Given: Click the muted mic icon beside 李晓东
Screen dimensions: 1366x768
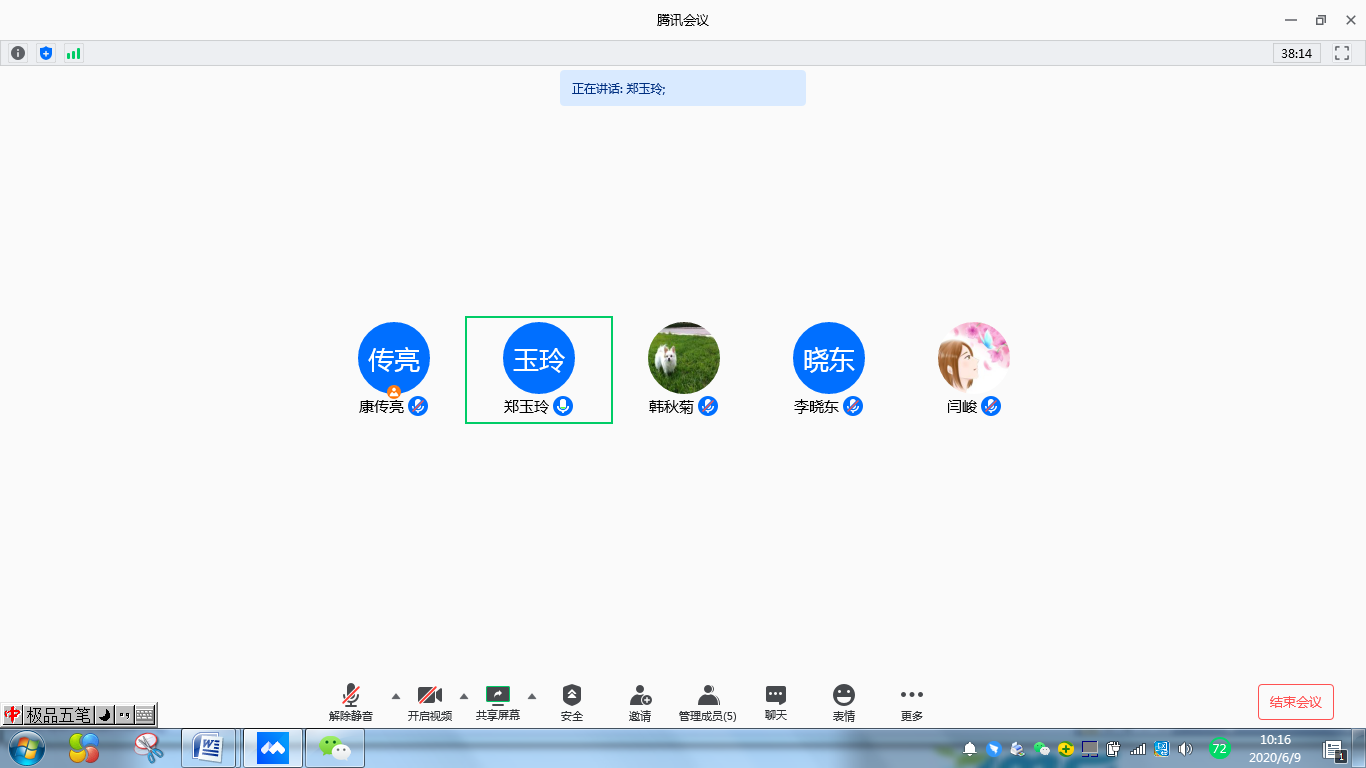Looking at the screenshot, I should click(853, 406).
